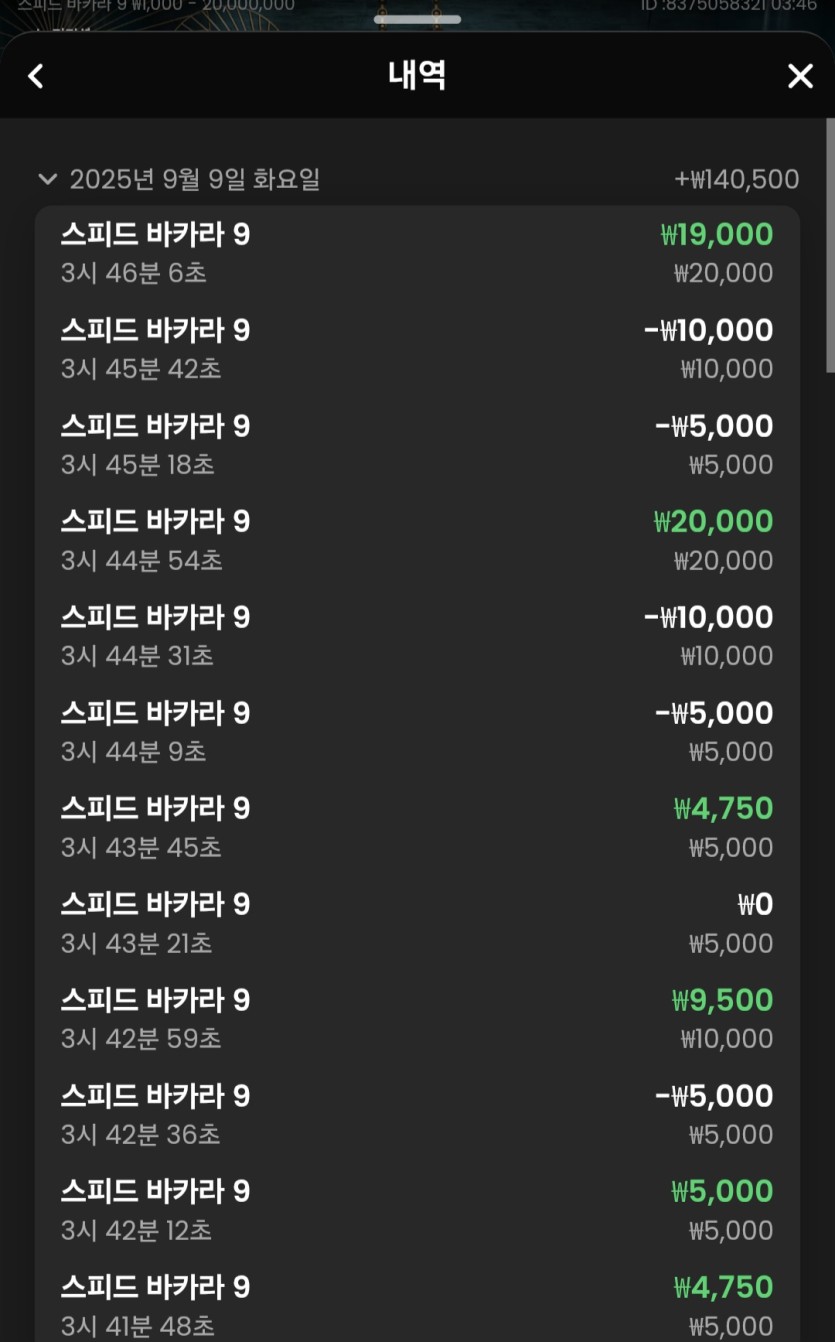
Task: Open the 3시 44분 31초 game record
Action: tap(417, 636)
